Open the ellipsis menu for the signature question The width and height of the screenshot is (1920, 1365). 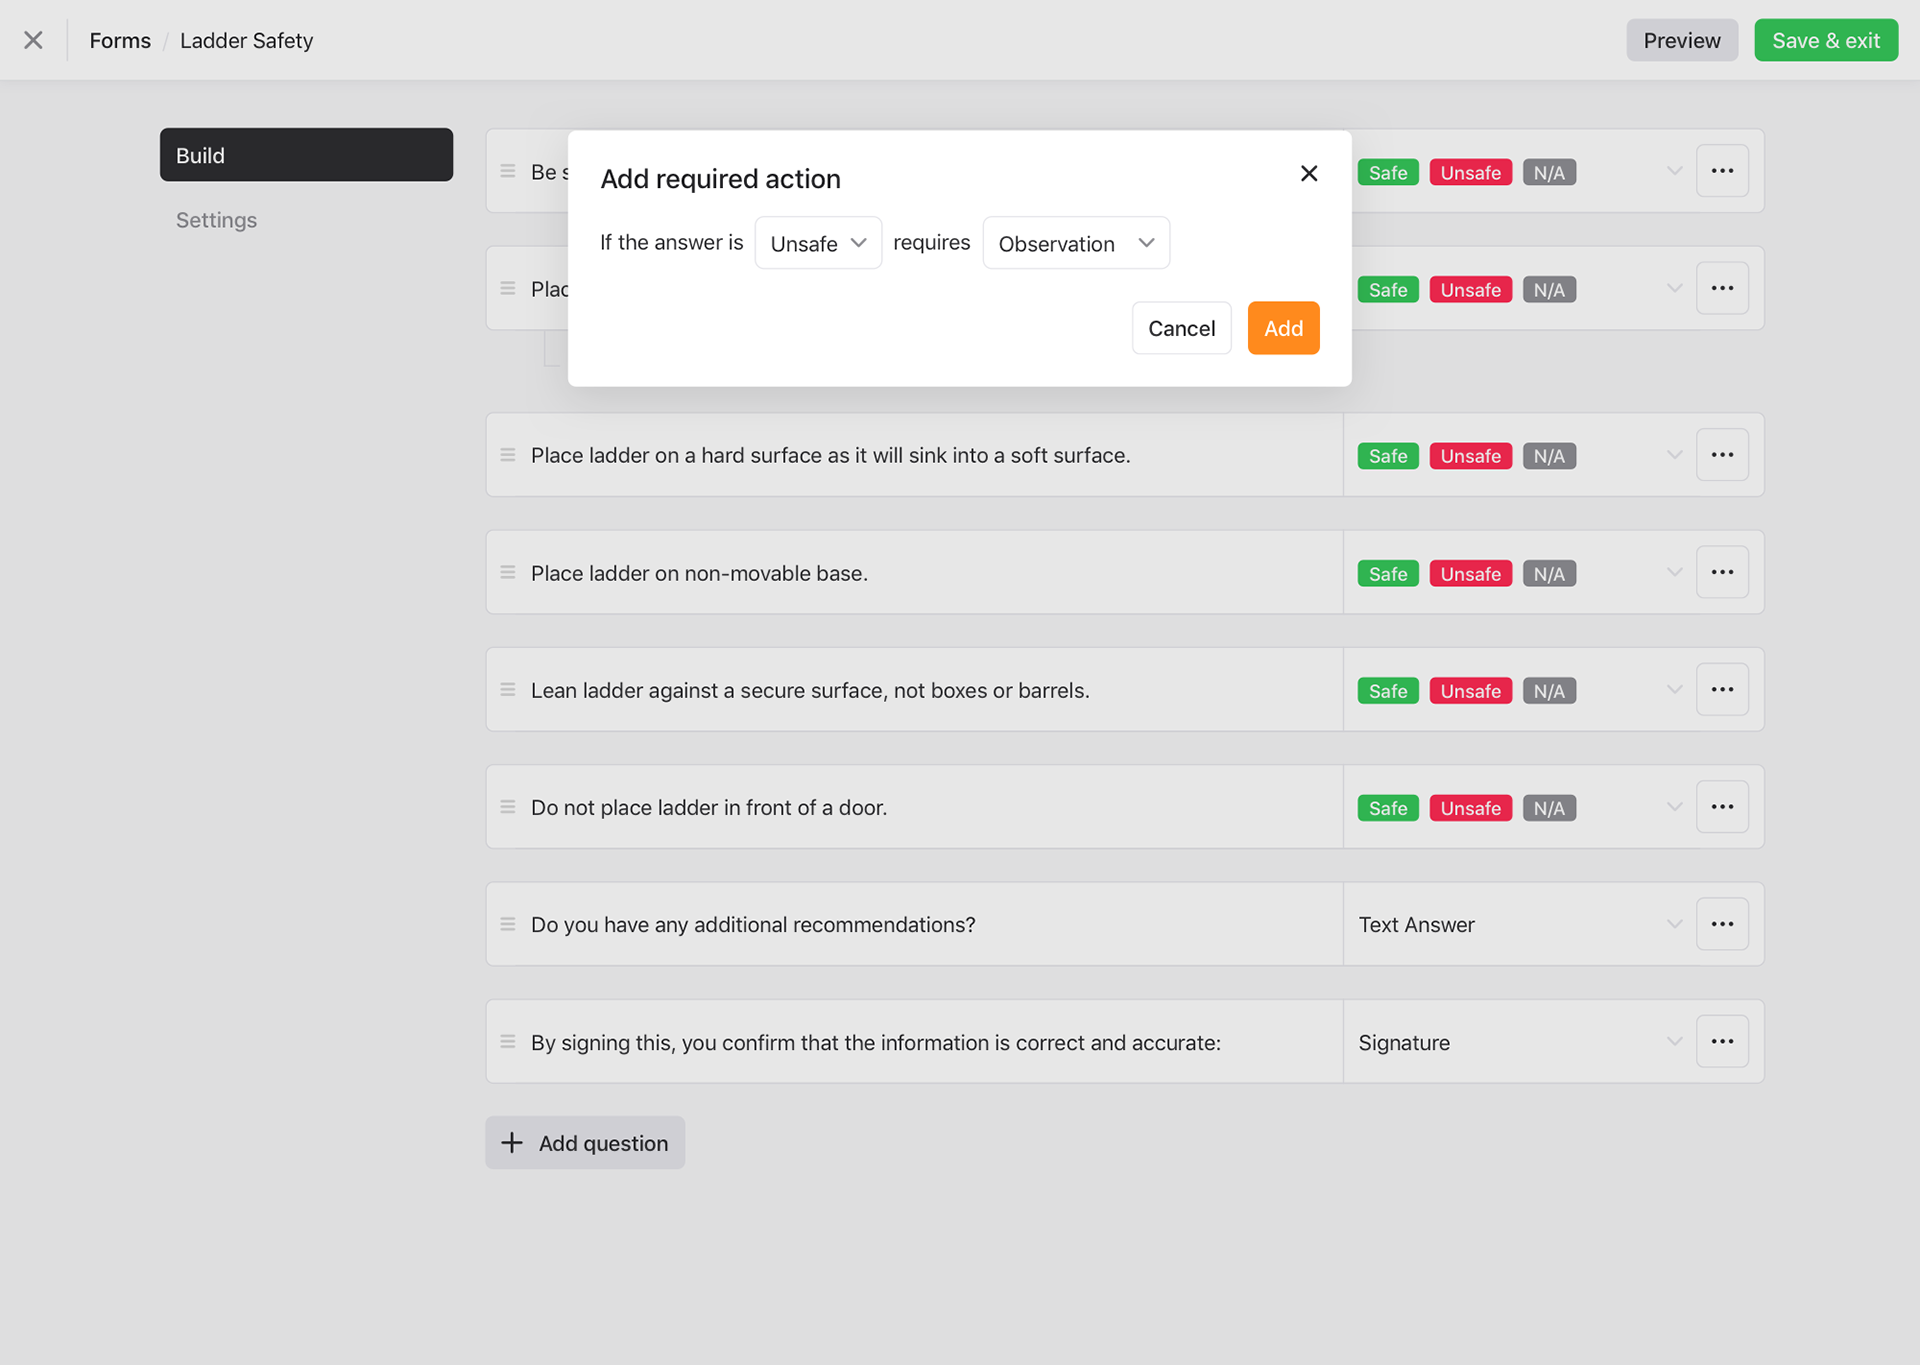coord(1722,1041)
